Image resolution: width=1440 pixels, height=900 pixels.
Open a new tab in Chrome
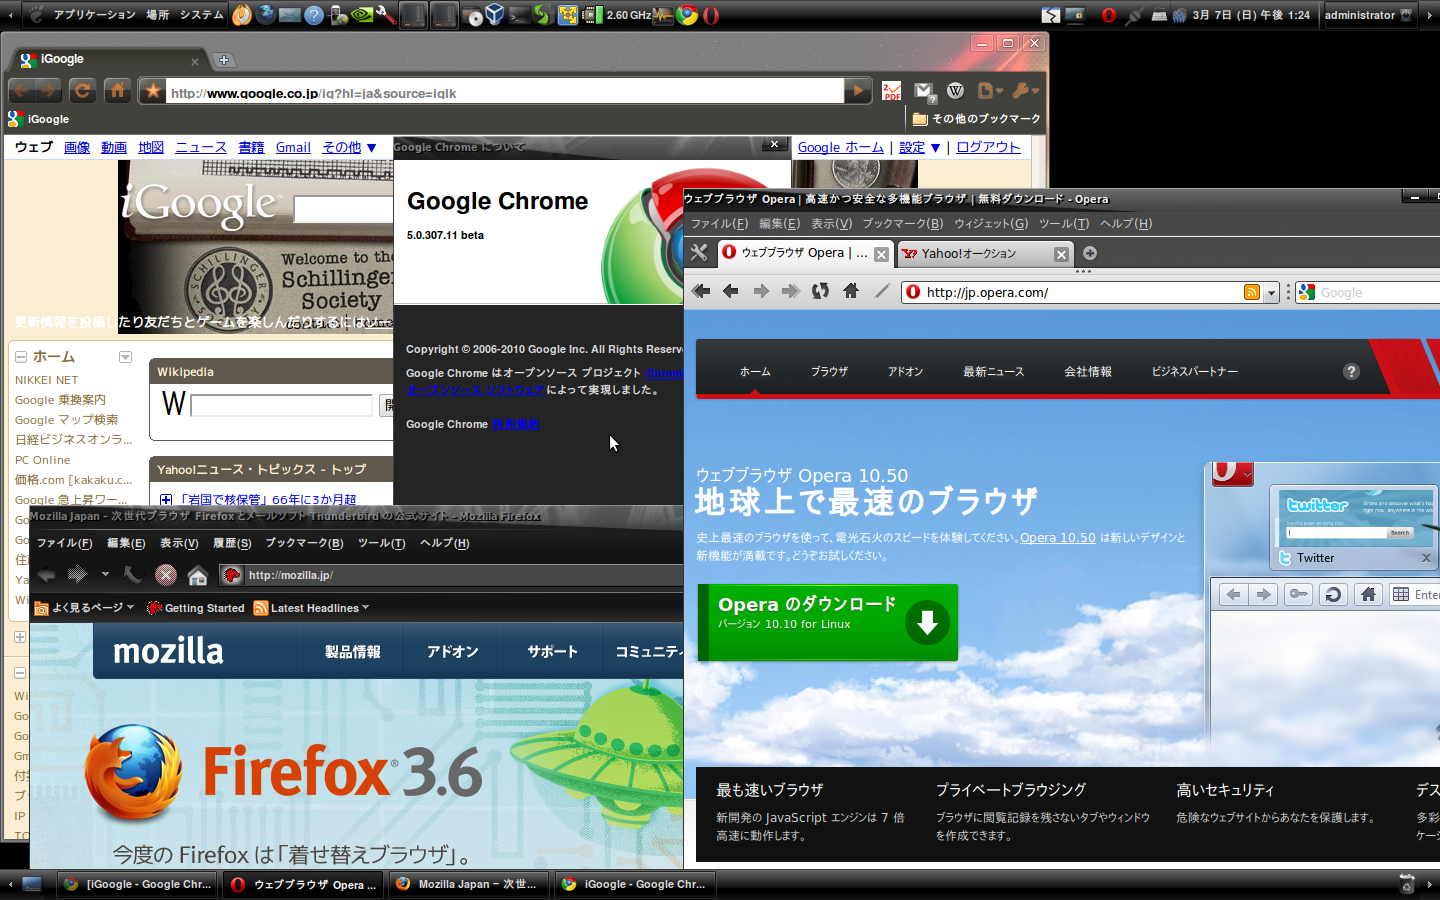pyautogui.click(x=224, y=60)
